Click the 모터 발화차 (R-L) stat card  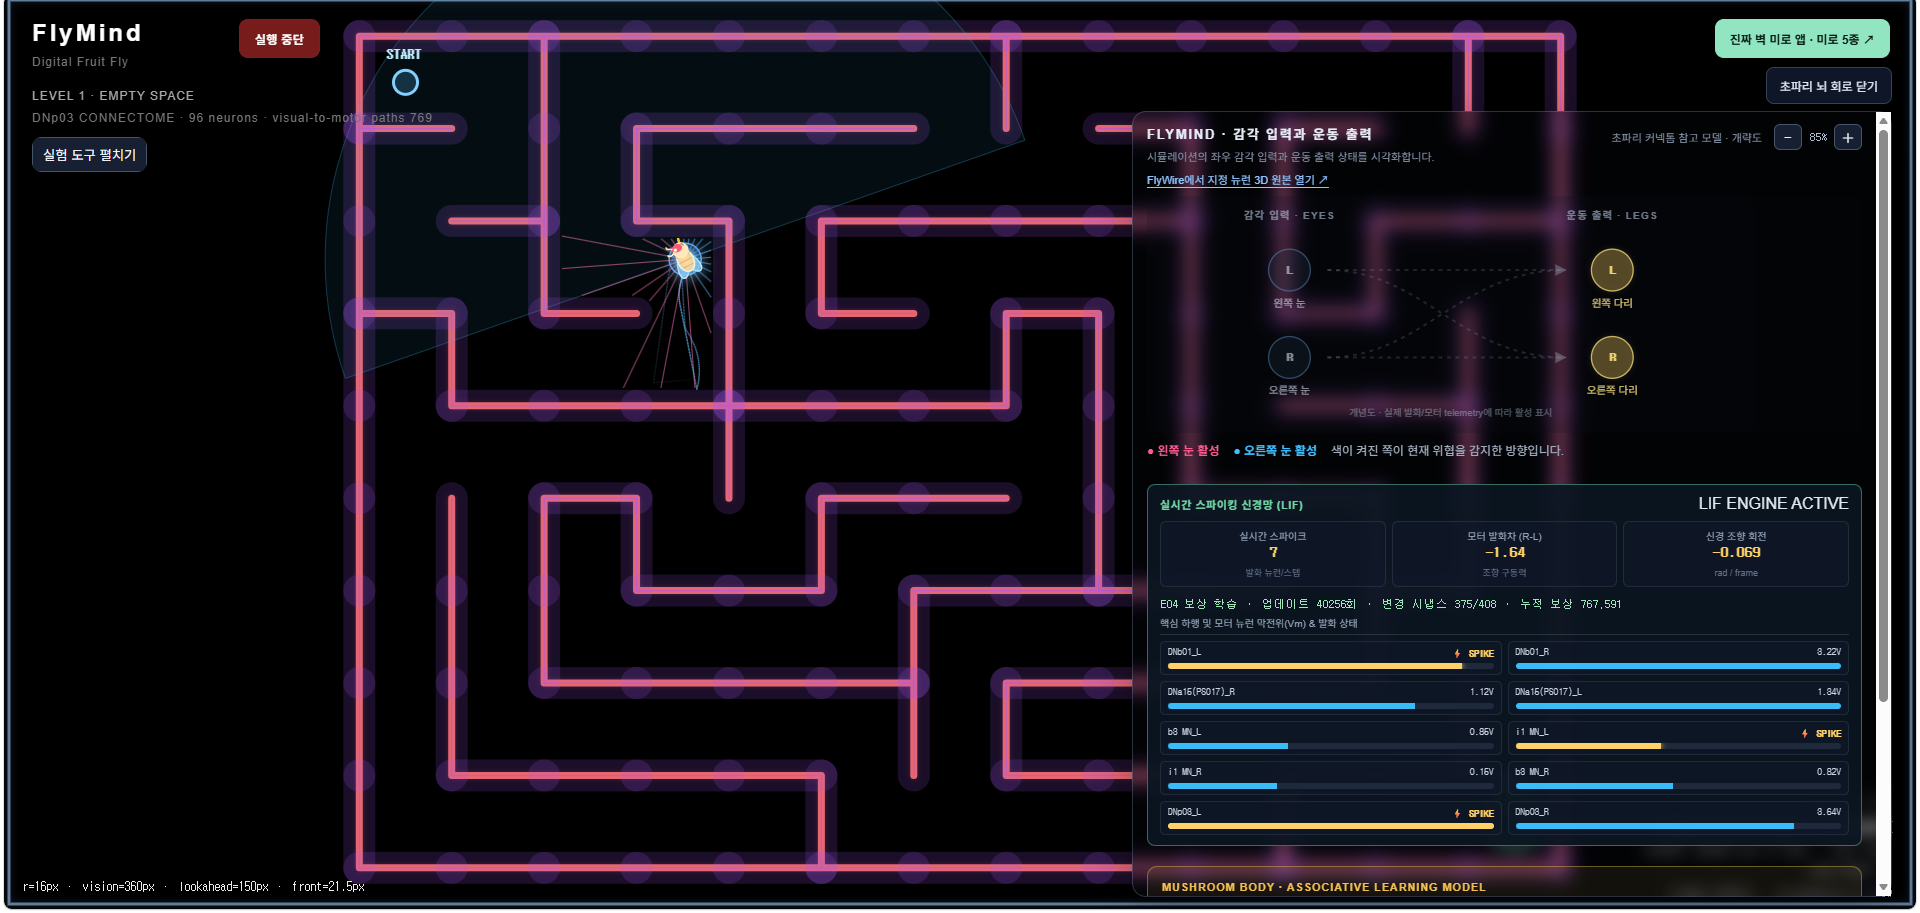click(1504, 554)
